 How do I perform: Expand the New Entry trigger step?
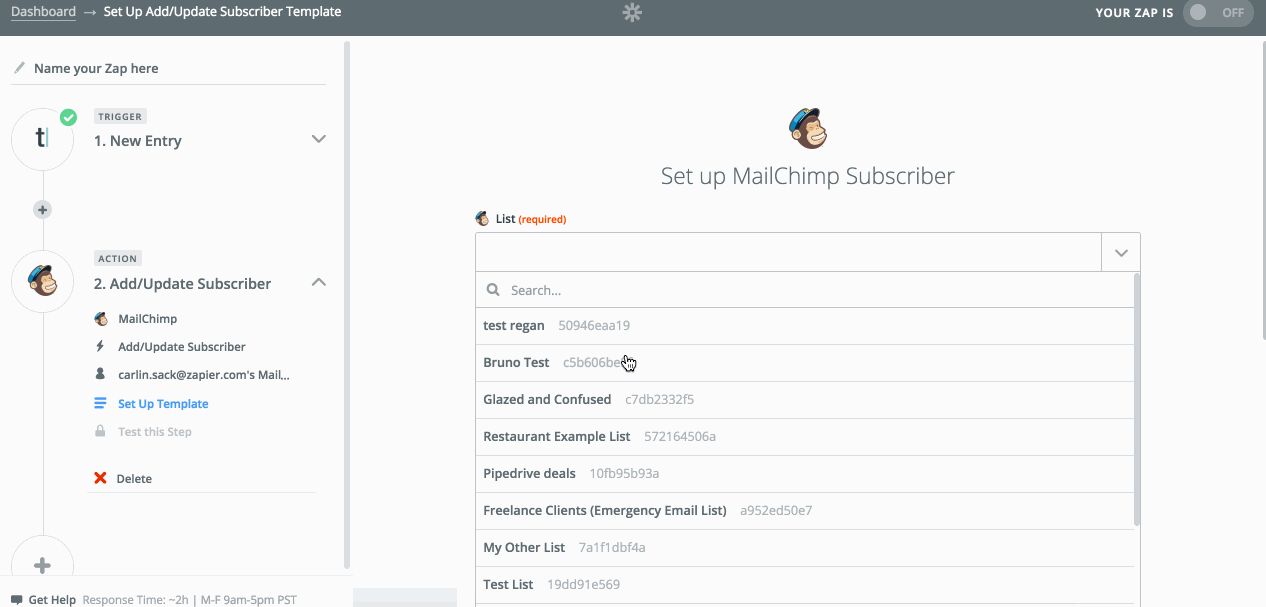pyautogui.click(x=318, y=139)
